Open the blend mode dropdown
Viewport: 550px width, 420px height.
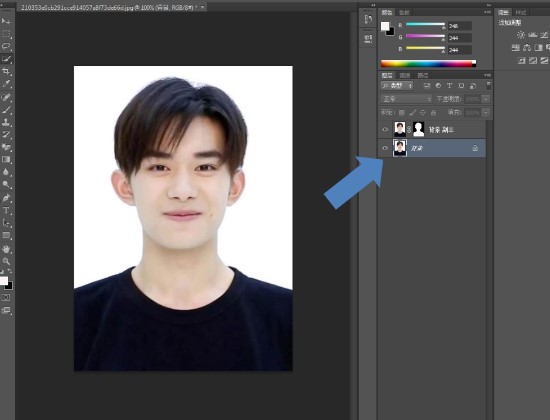[x=407, y=99]
